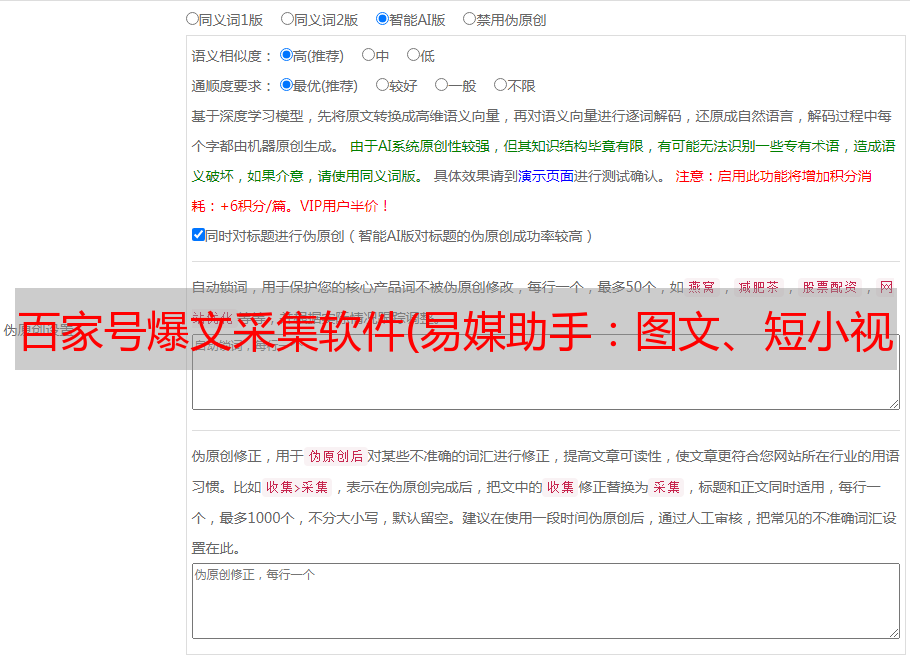The height and width of the screenshot is (658, 911).
Task: Click the 伪原创后 highlighted tag
Action: (x=336, y=456)
